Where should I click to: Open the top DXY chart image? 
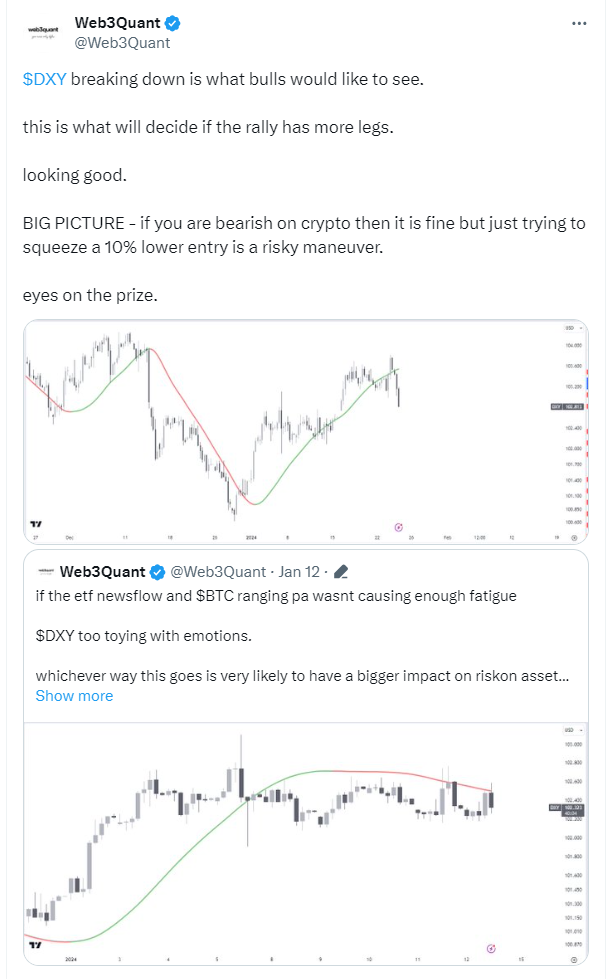(306, 431)
